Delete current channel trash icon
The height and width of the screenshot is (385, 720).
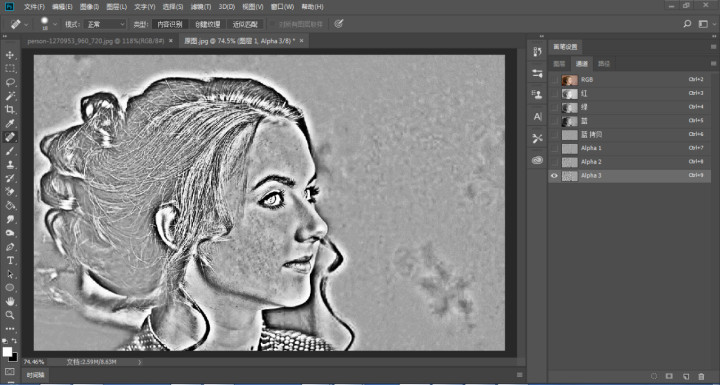701,376
